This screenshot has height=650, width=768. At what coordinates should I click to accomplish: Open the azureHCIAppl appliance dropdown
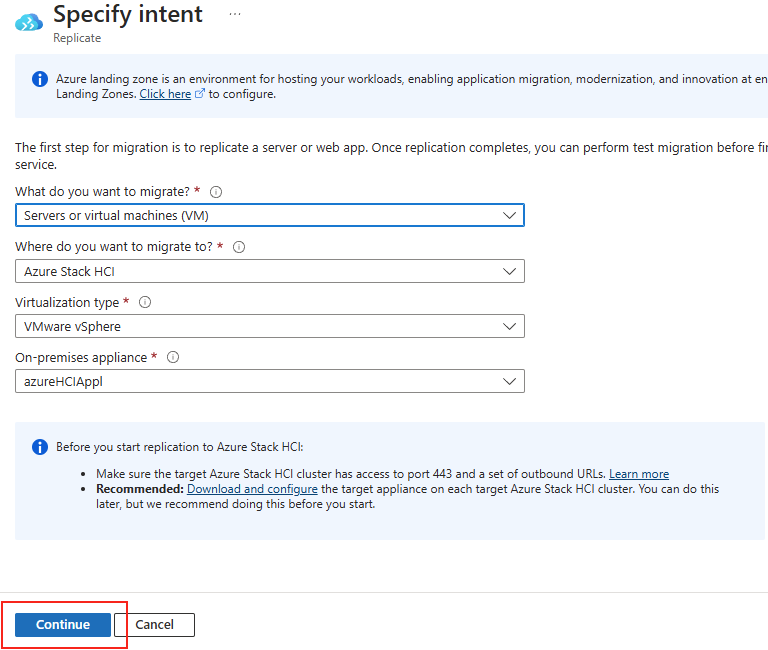point(270,381)
